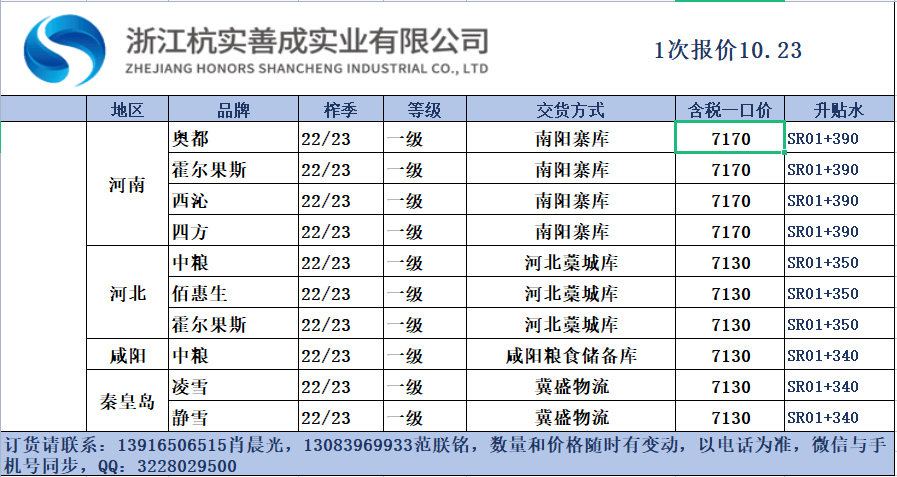Click the 榨季 header cell
This screenshot has width=897, height=477.
point(340,110)
